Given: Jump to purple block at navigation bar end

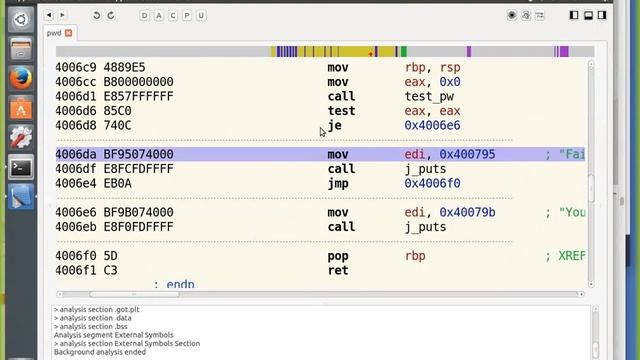Looking at the screenshot, I should (x=564, y=51).
